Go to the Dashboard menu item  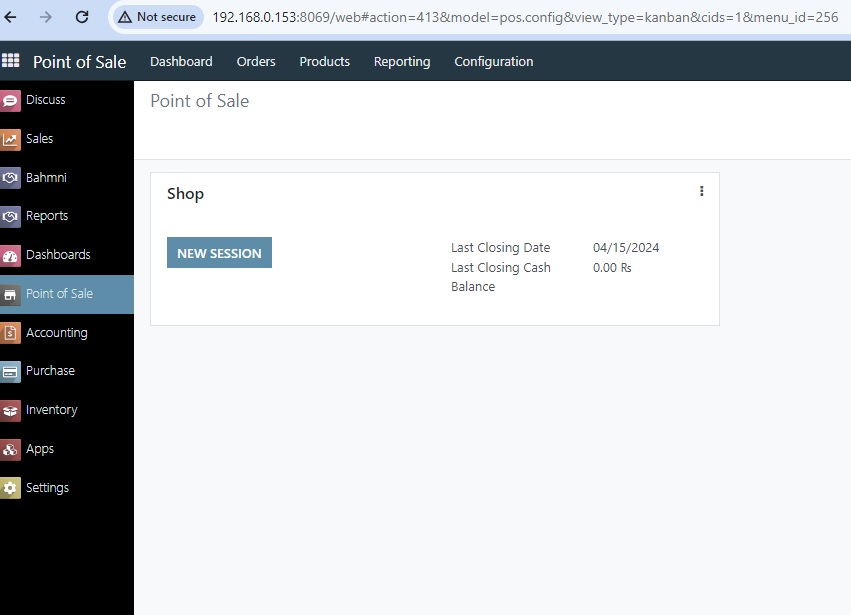[181, 62]
